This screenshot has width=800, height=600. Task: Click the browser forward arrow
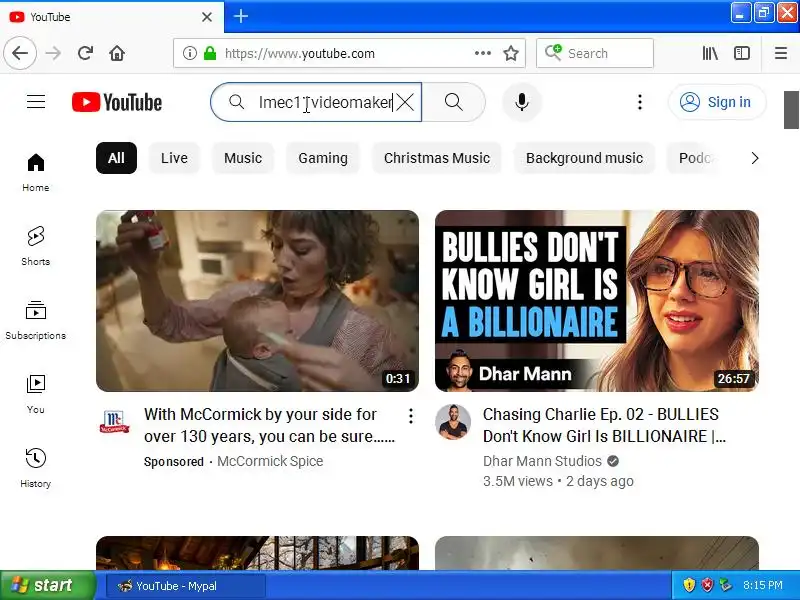[53, 53]
